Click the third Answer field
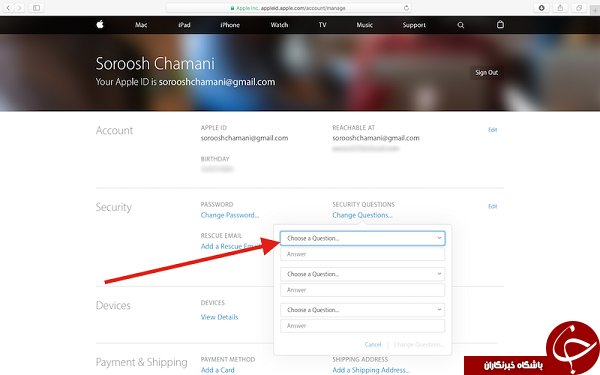The width and height of the screenshot is (600, 375). [x=362, y=326]
